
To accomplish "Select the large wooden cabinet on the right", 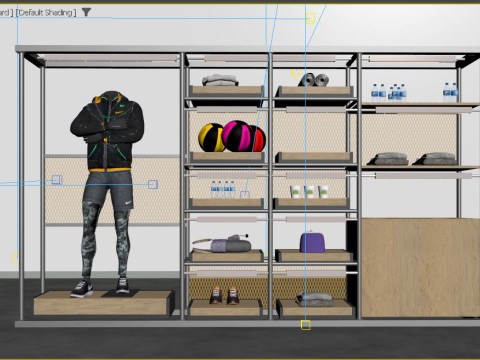I will 421,268.
